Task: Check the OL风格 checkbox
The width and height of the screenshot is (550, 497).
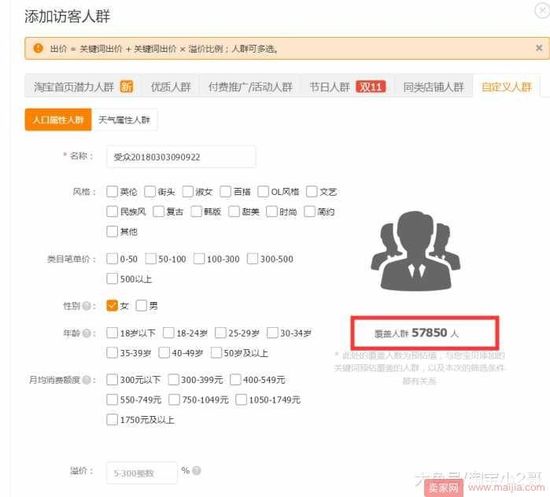Action: click(263, 192)
